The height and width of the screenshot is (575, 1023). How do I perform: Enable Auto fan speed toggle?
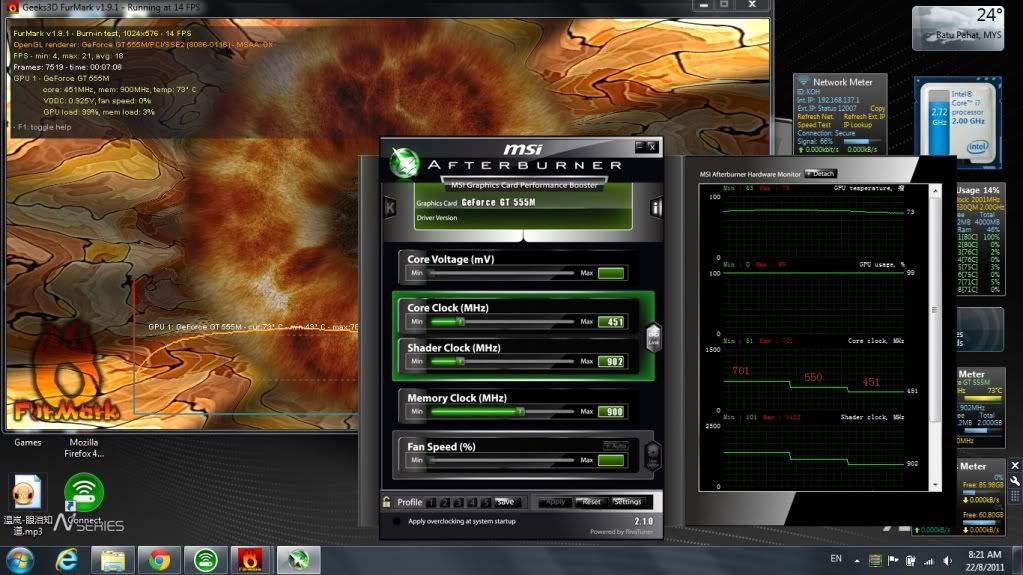(614, 445)
